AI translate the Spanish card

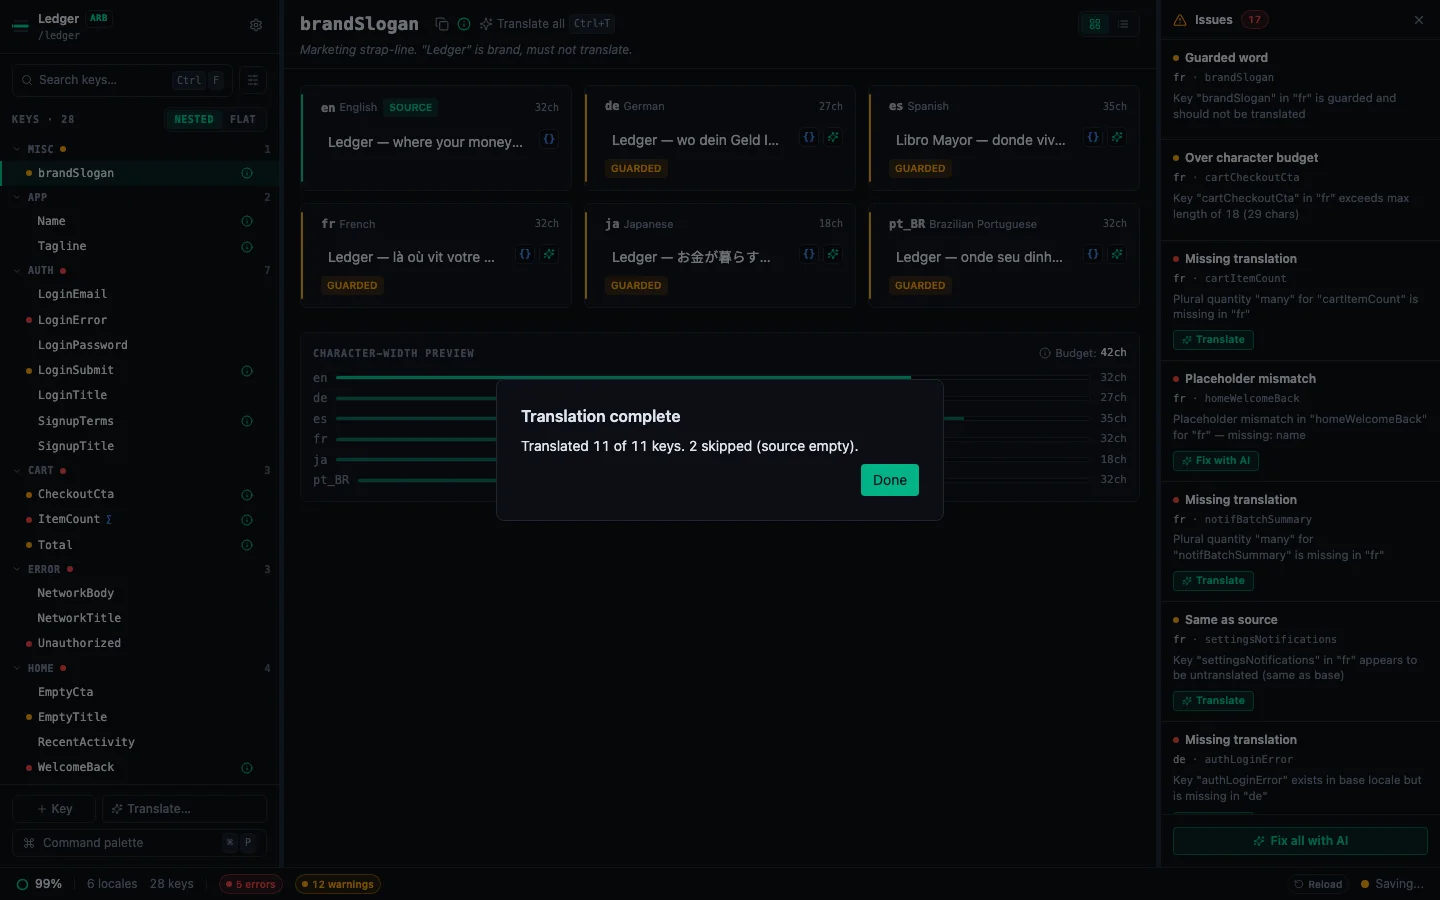[1117, 137]
